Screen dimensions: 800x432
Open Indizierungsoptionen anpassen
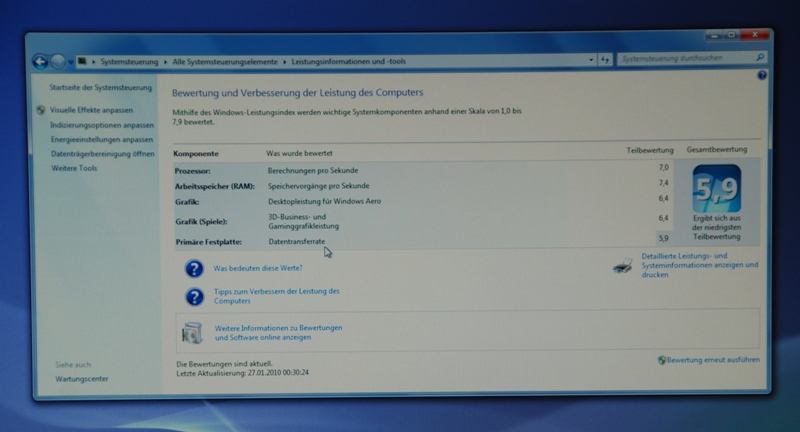click(102, 125)
